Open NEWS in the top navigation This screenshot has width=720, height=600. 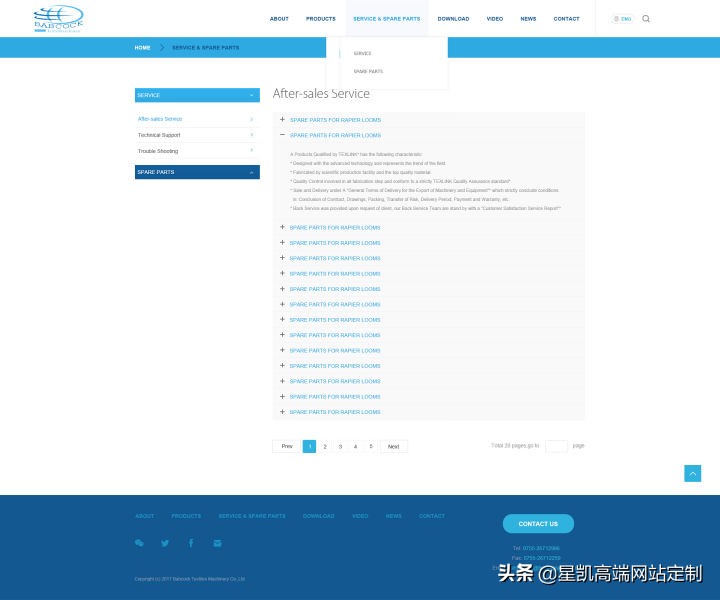pos(528,19)
